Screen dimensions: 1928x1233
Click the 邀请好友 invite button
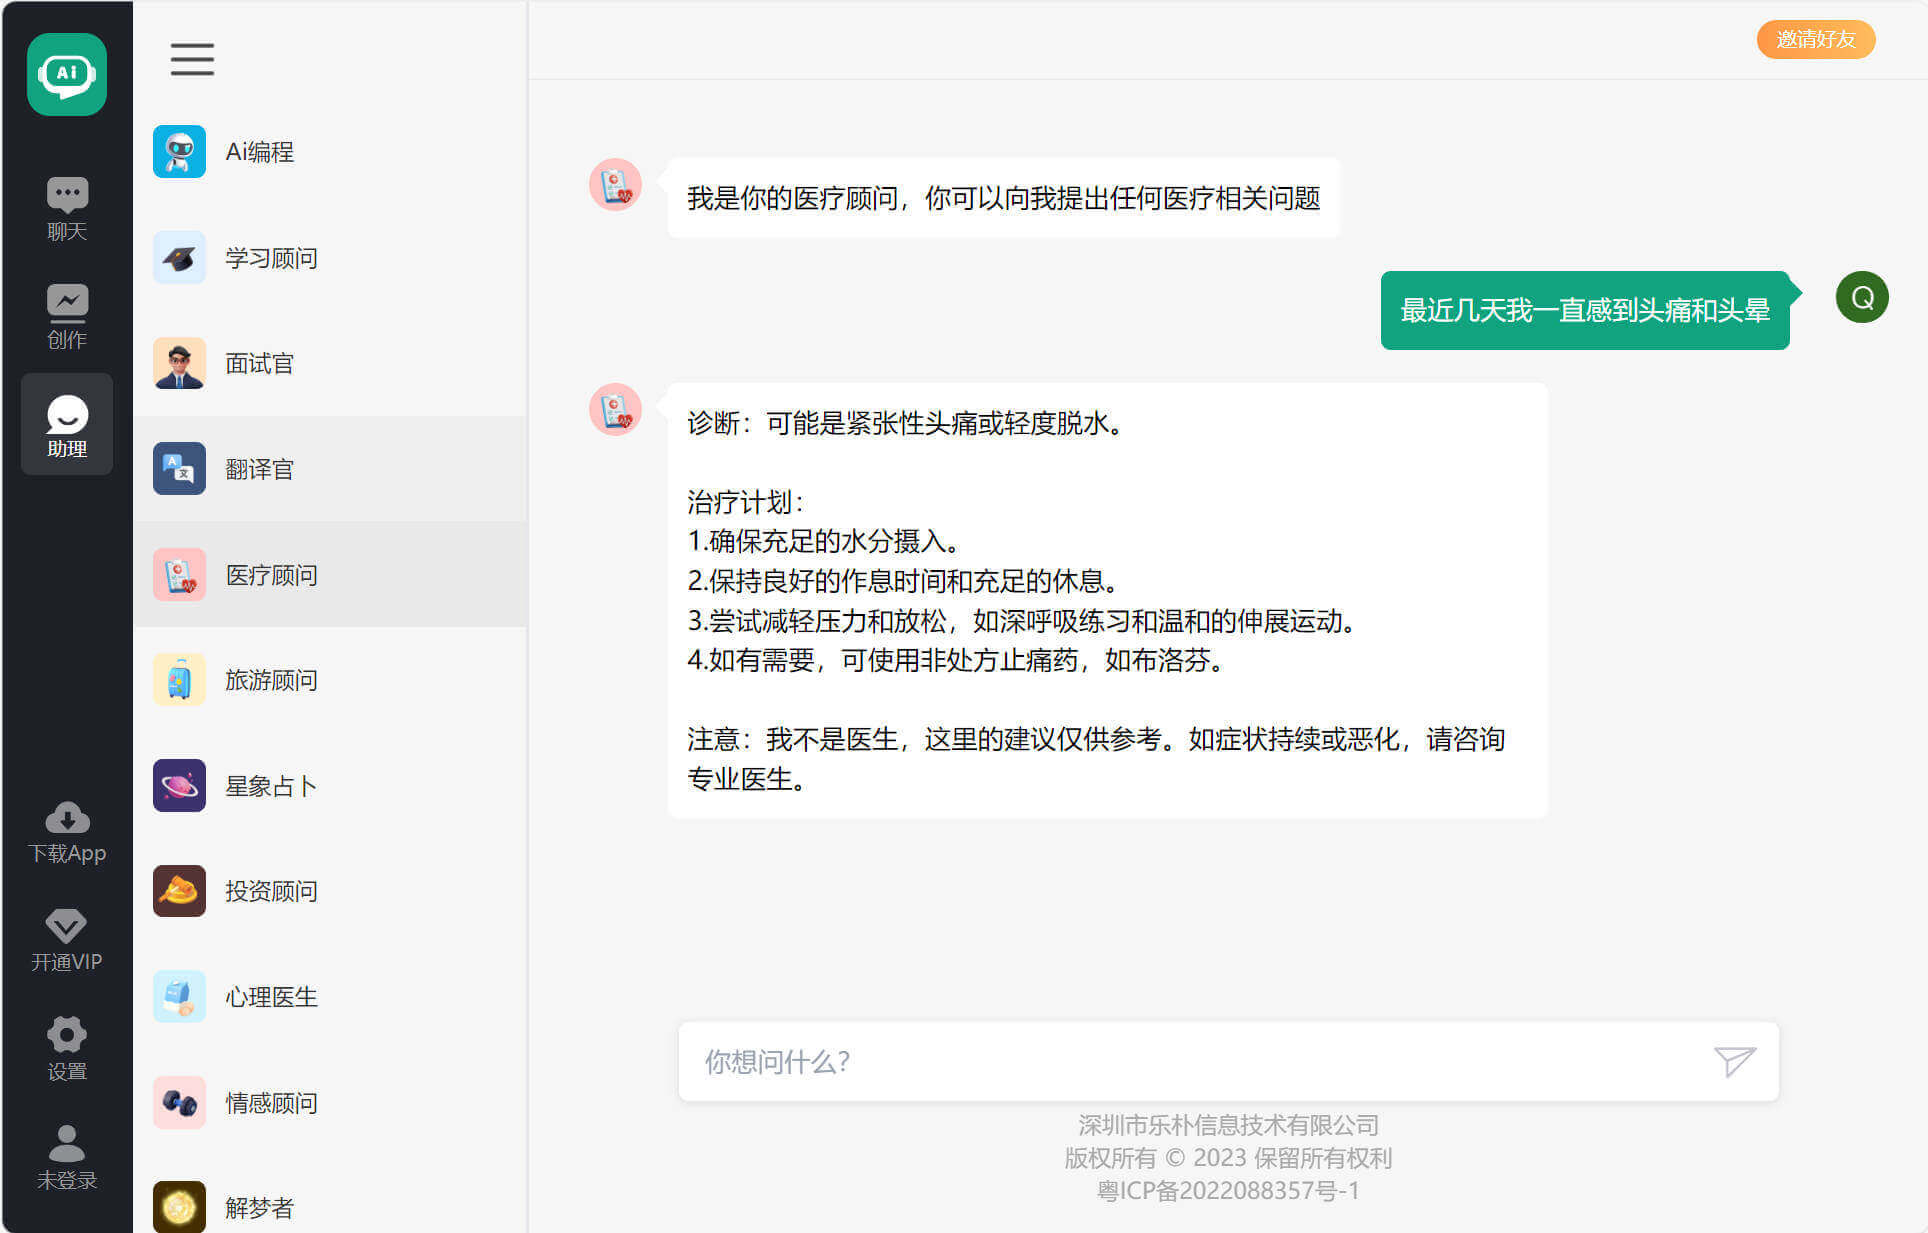1815,39
